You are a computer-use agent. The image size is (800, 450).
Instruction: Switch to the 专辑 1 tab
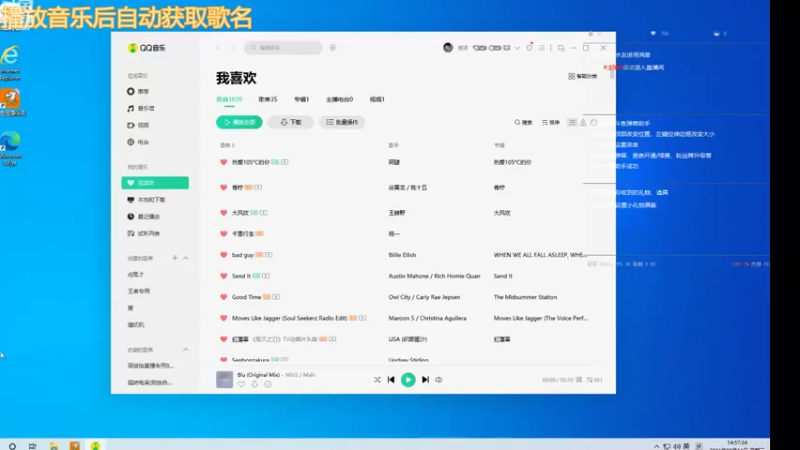(x=302, y=99)
